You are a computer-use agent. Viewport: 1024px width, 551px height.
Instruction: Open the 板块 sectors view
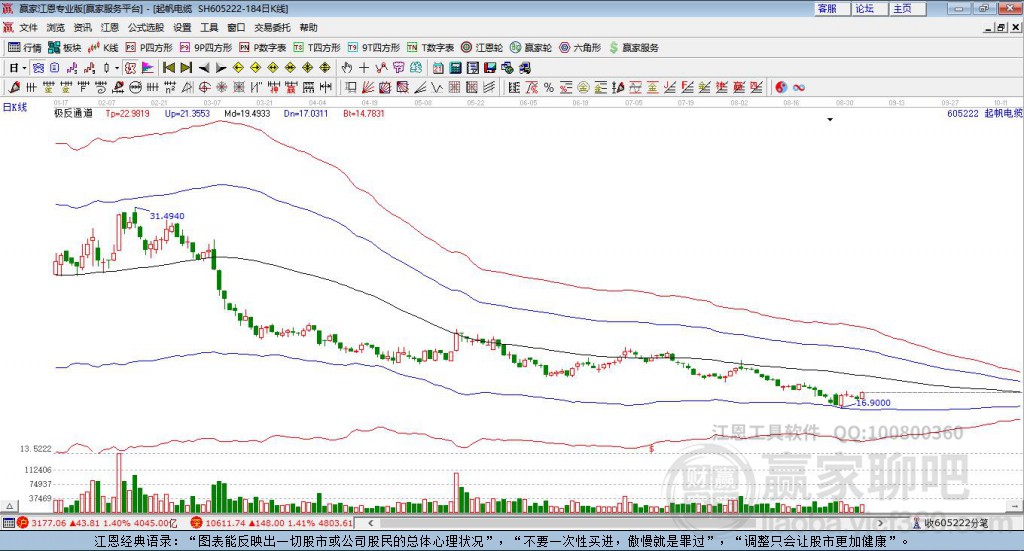tap(64, 48)
